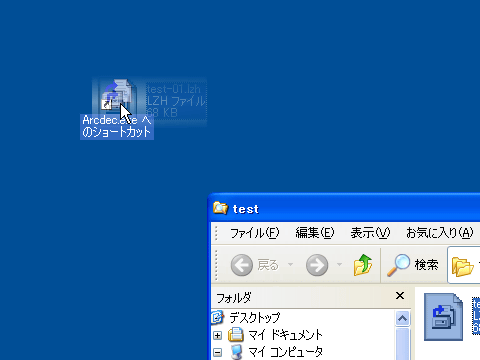Image resolution: width=480 pixels, height=360 pixels.
Task: Select マイ コンピュータ in folder tree
Action: click(286, 352)
